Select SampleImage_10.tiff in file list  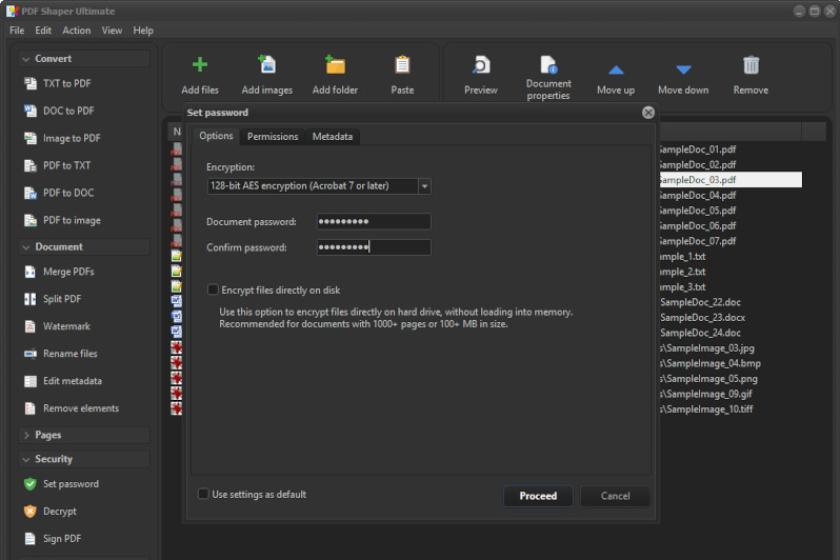(x=706, y=409)
